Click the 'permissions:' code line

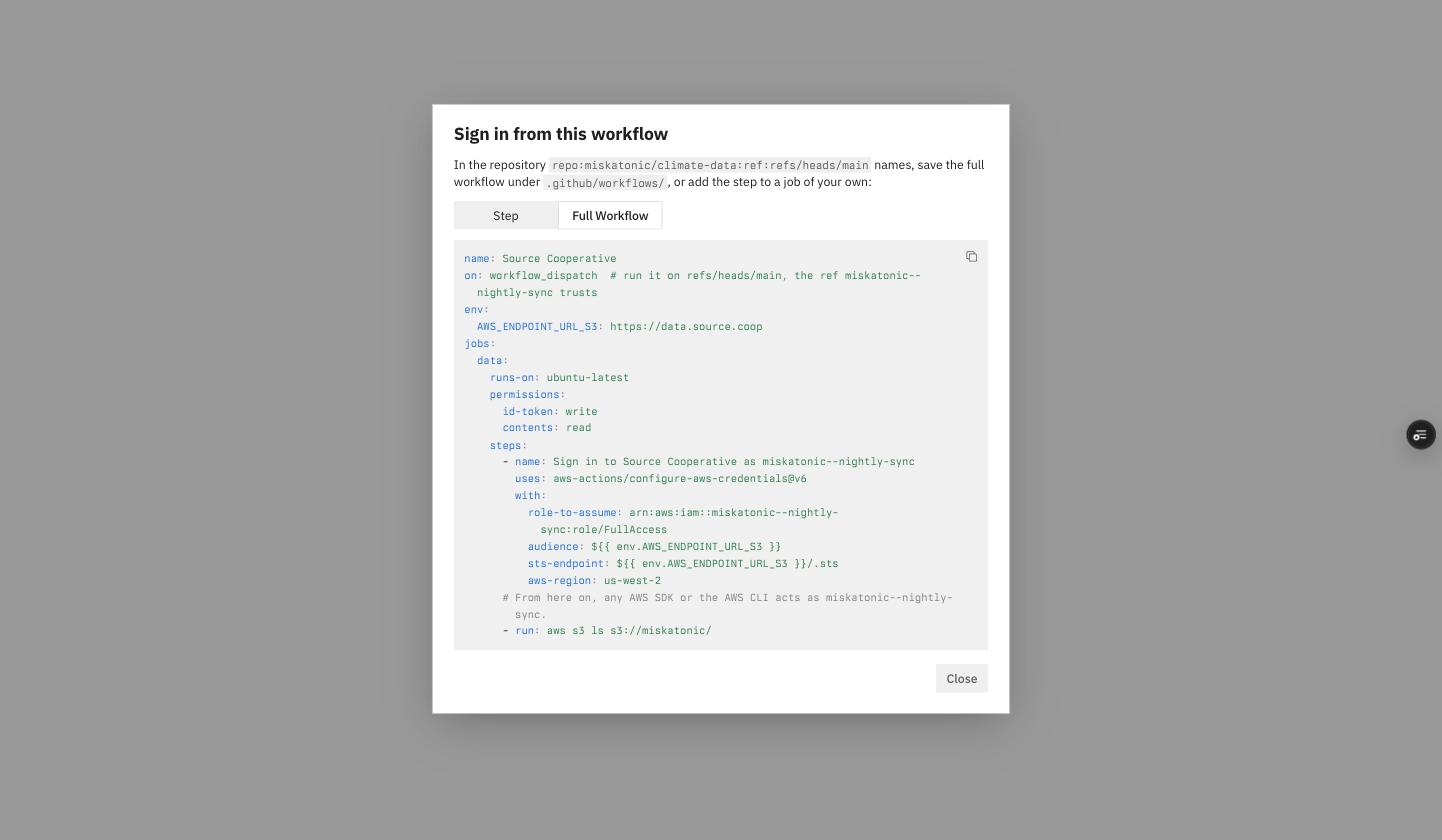point(527,395)
